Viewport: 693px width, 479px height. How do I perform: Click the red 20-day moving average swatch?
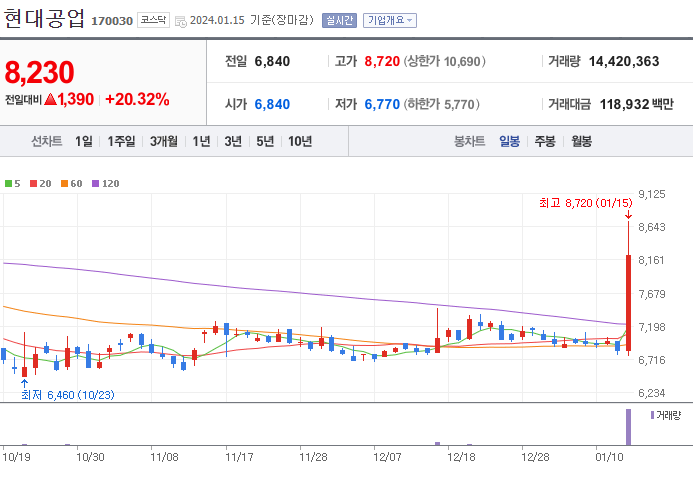[x=34, y=183]
